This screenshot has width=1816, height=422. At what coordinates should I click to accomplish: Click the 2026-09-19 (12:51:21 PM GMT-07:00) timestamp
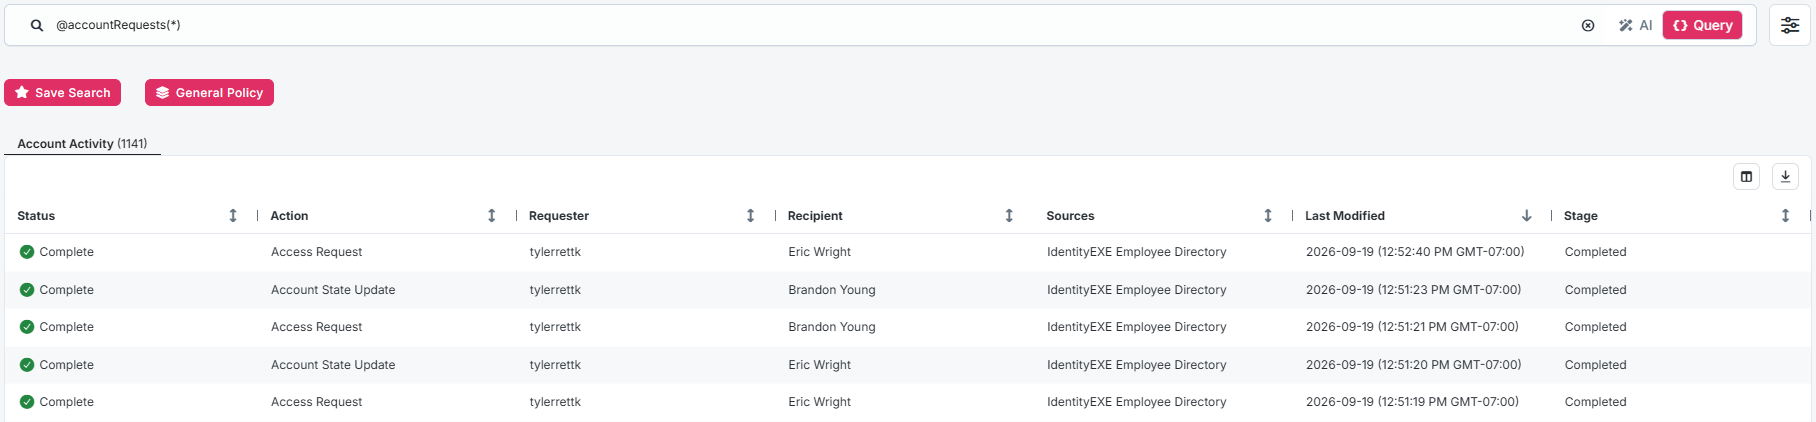1412,327
